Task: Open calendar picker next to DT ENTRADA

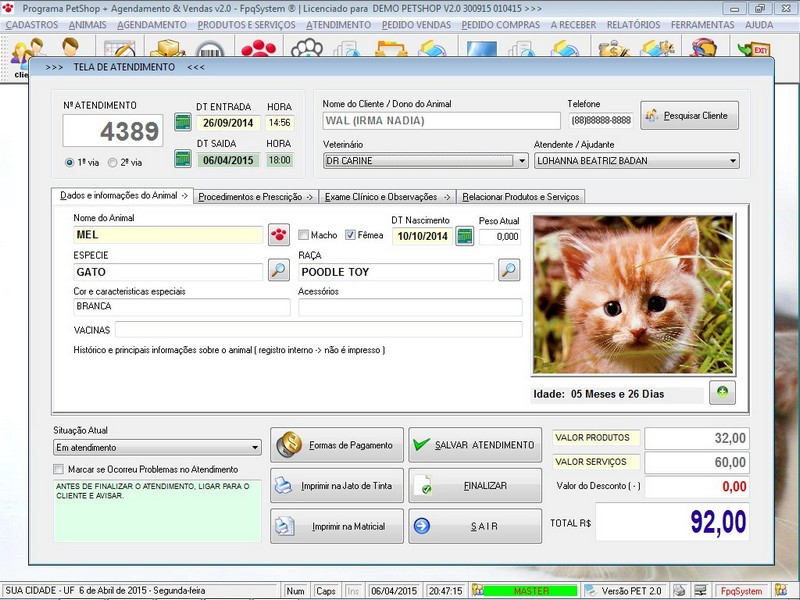Action: [182, 123]
